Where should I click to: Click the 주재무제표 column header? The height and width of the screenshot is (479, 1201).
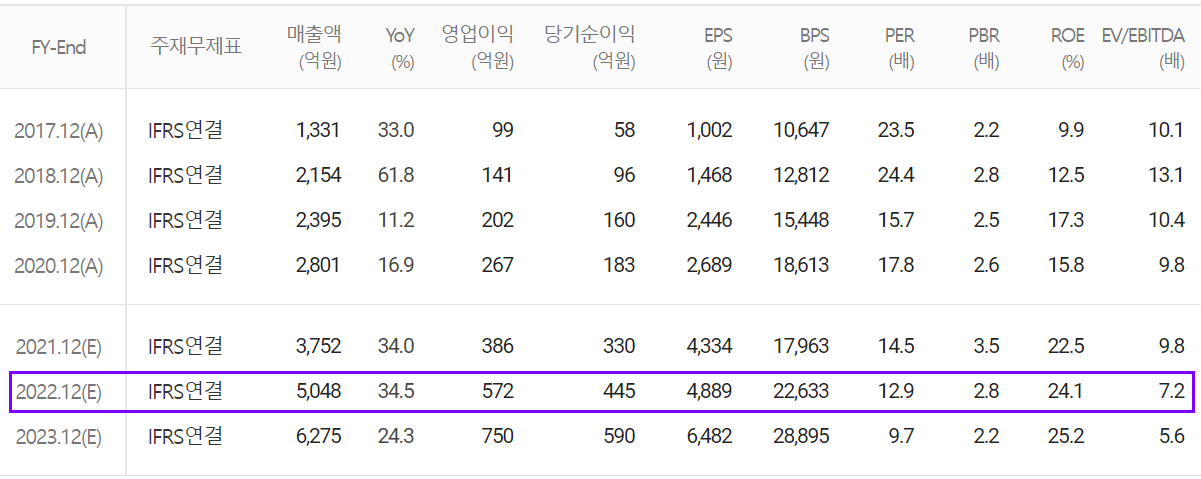coord(195,47)
